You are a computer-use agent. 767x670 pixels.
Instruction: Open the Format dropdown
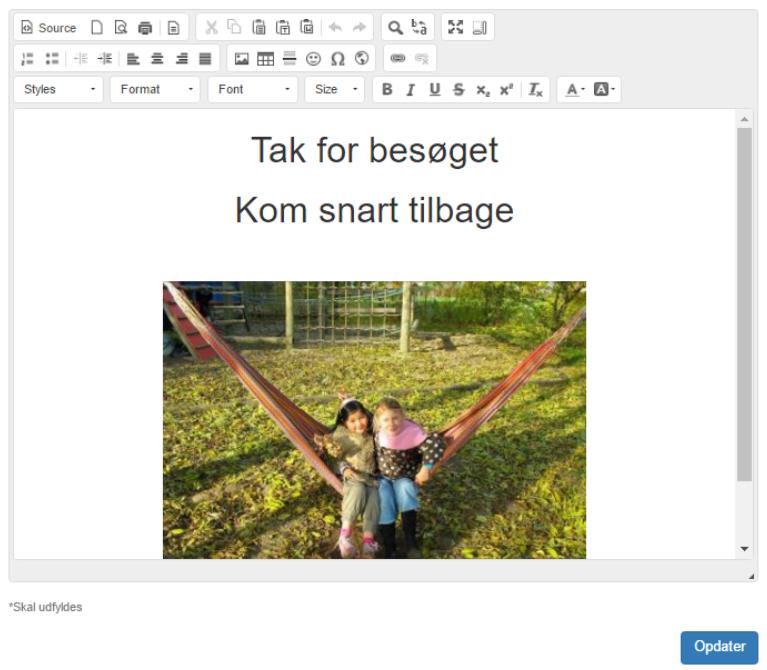pos(155,89)
